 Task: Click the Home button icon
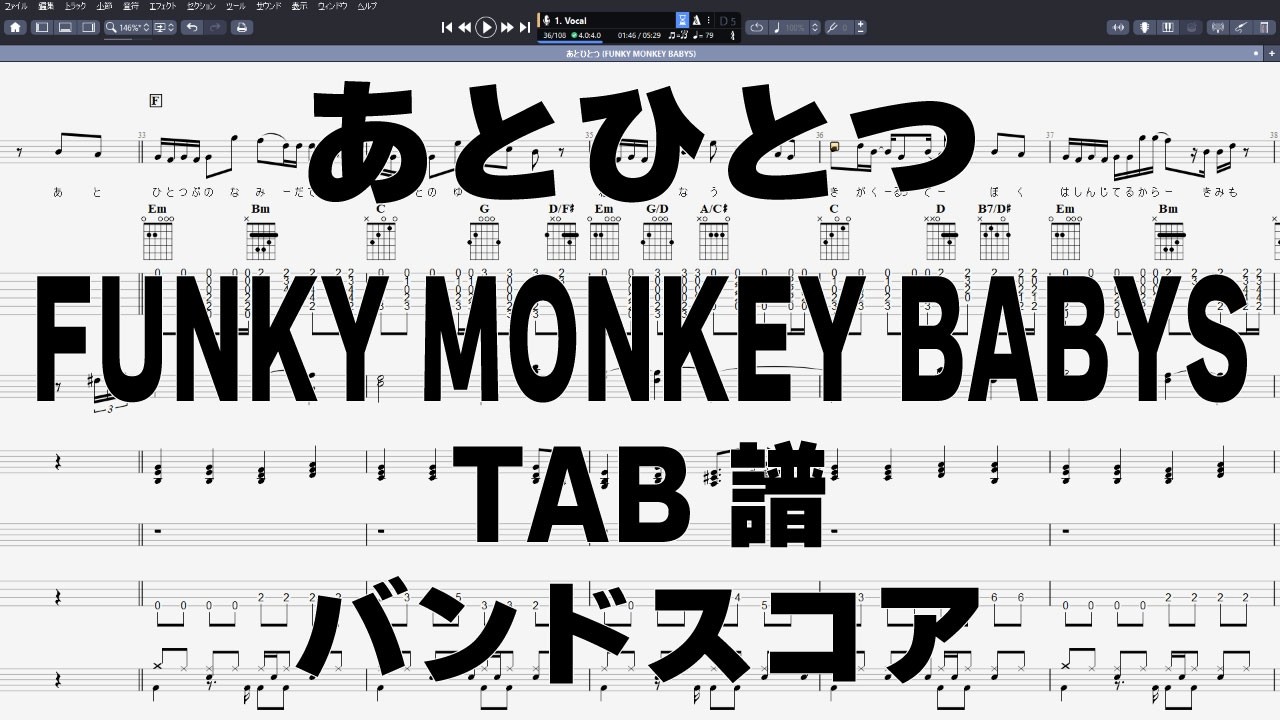[15, 27]
